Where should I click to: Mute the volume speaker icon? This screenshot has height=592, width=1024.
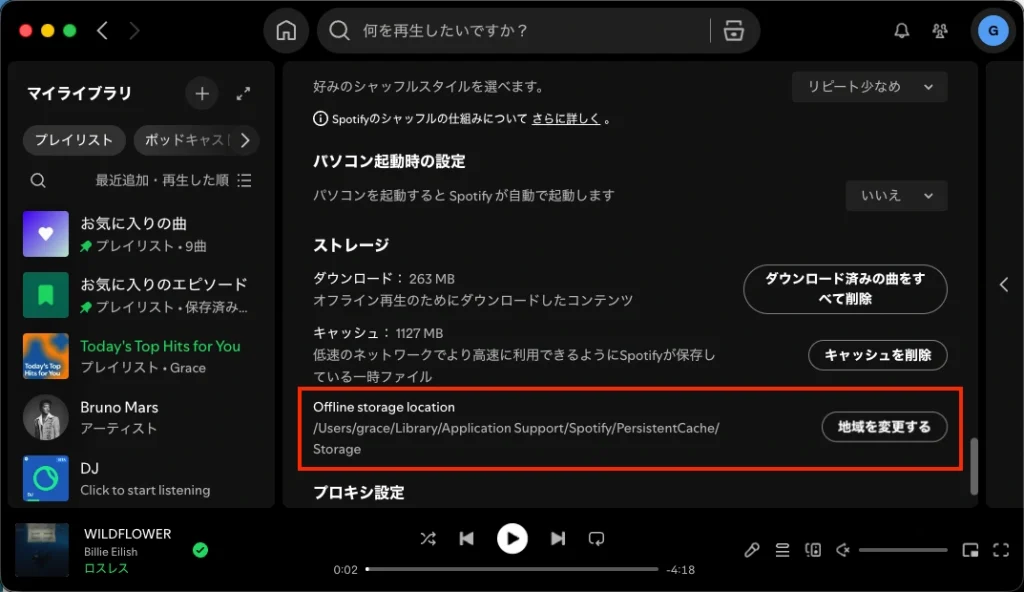point(842,550)
